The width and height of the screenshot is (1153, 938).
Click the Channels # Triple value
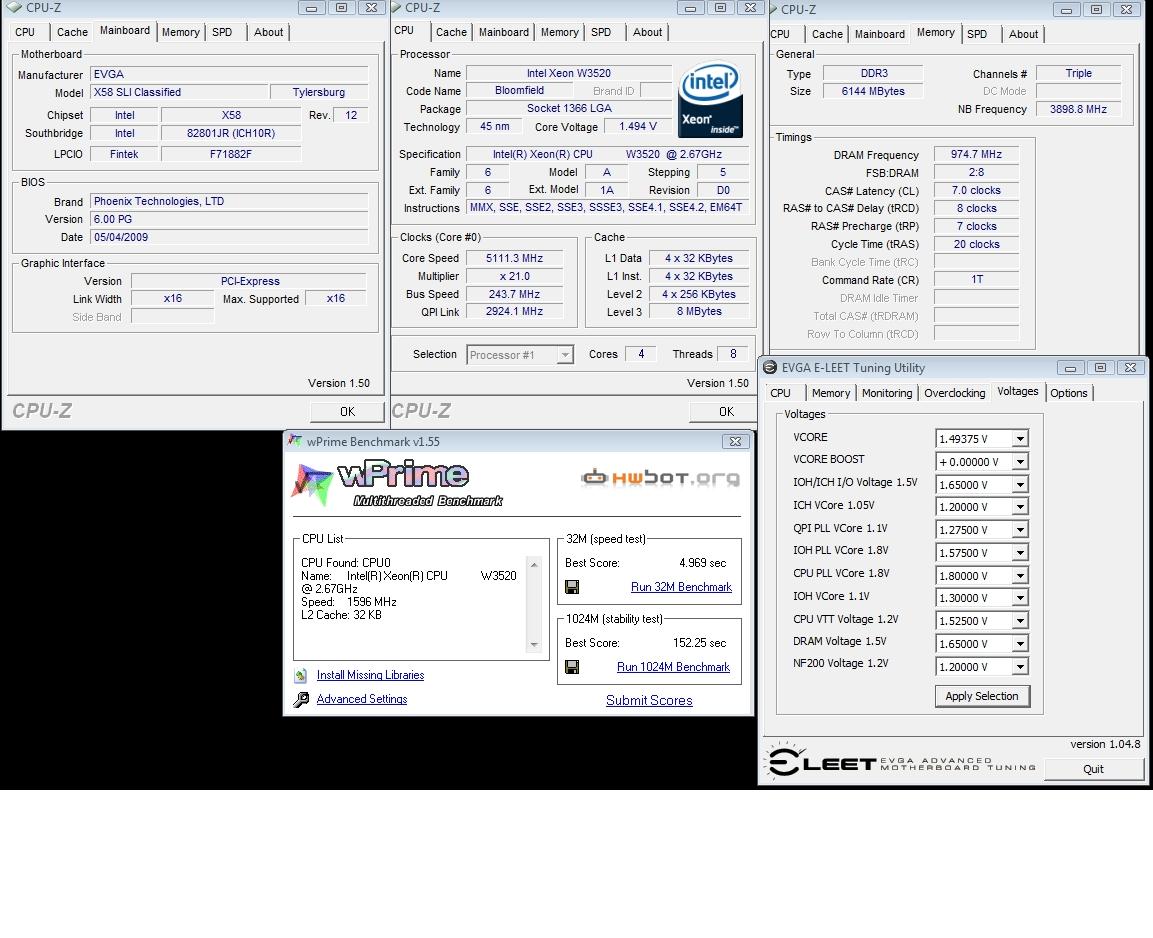[1078, 74]
